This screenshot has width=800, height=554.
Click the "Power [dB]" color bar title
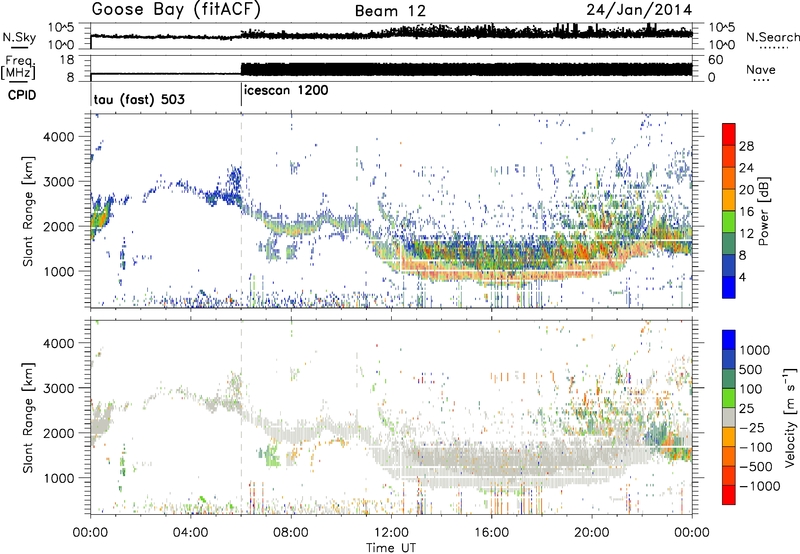coord(763,211)
